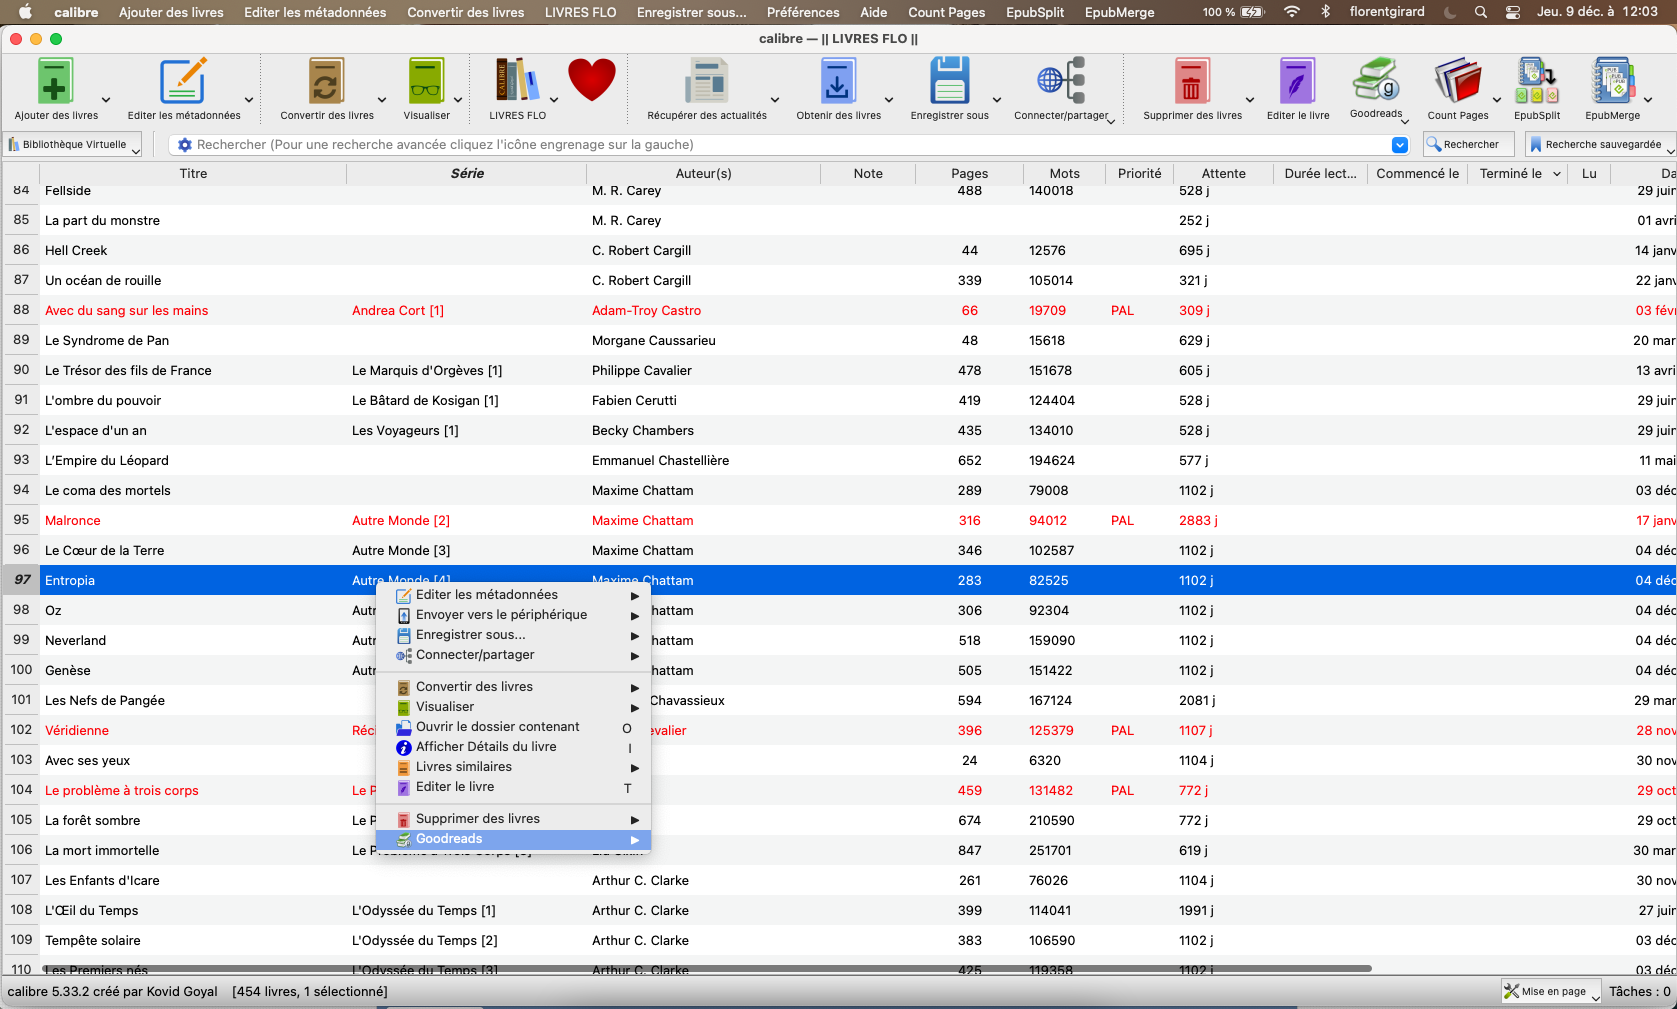Expand the Supprimer des livres dropdown arrow
This screenshot has width=1677, height=1009.
1250,100
